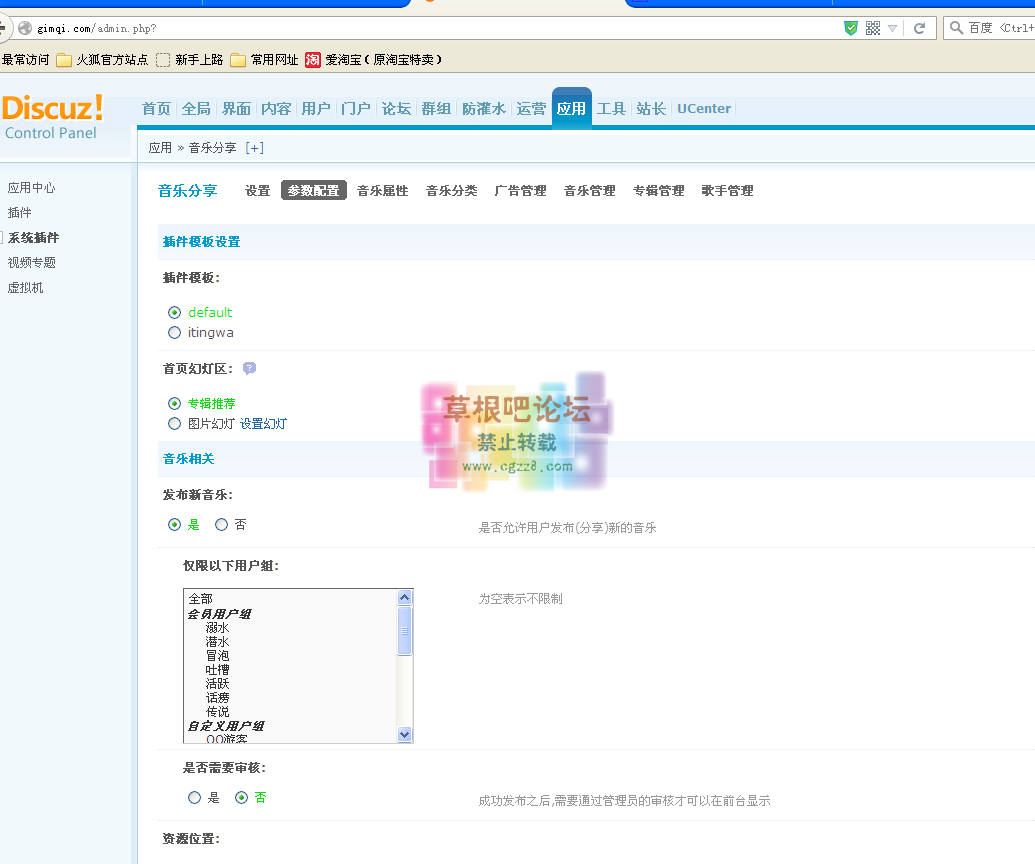Click the QR code icon in address bar
Screen dimensions: 1035x864
[872, 28]
